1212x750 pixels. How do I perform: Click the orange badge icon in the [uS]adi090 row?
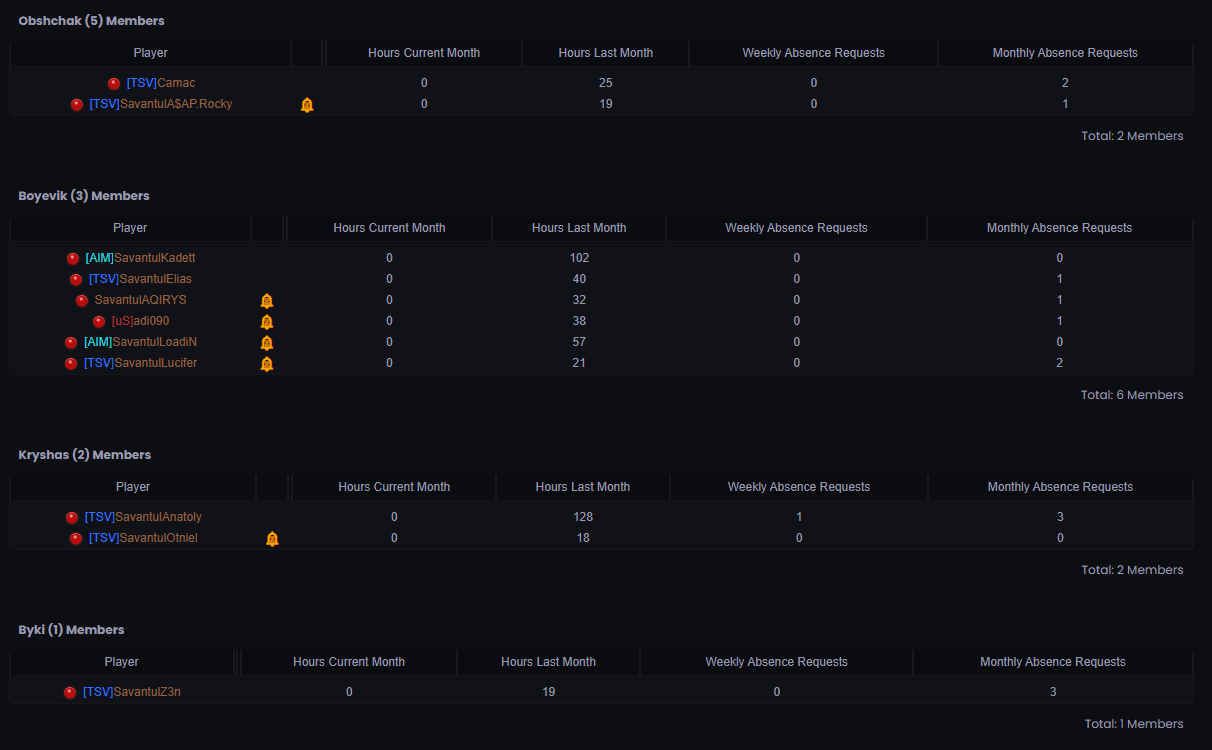(267, 322)
